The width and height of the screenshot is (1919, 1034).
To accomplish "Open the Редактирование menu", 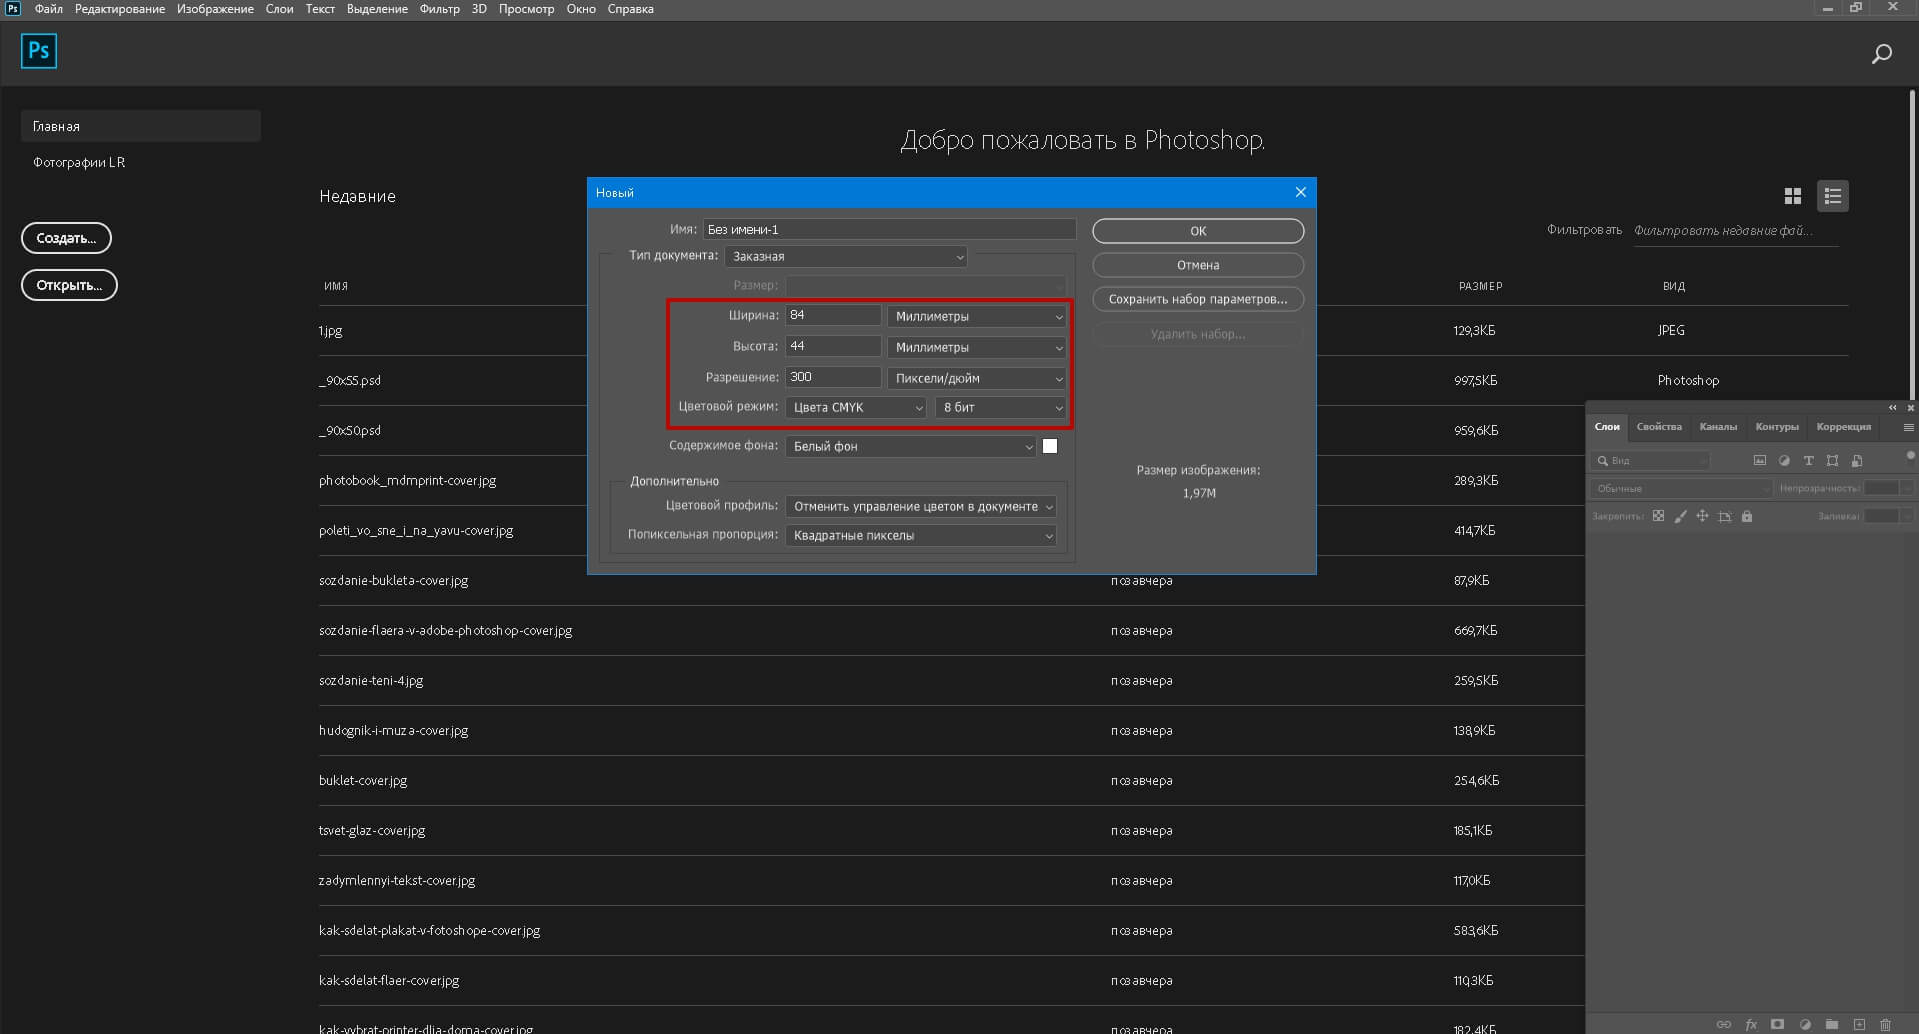I will [120, 9].
